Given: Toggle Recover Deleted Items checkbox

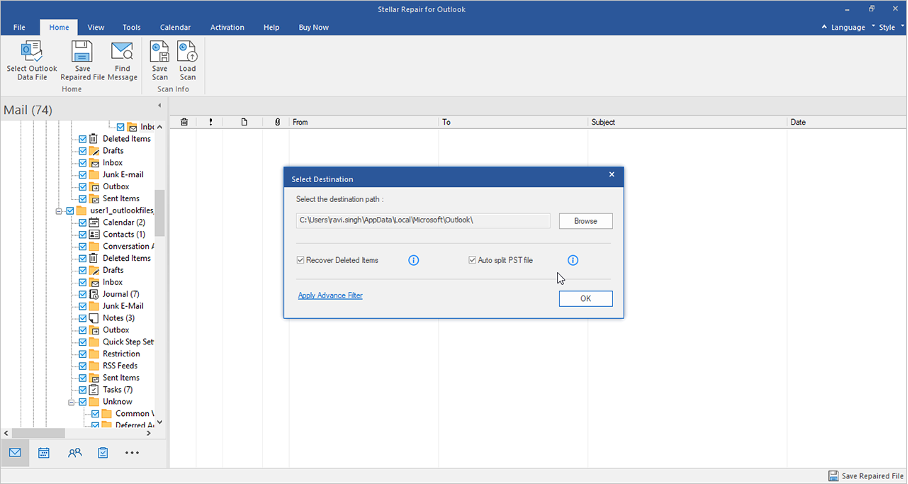Looking at the screenshot, I should coord(301,261).
